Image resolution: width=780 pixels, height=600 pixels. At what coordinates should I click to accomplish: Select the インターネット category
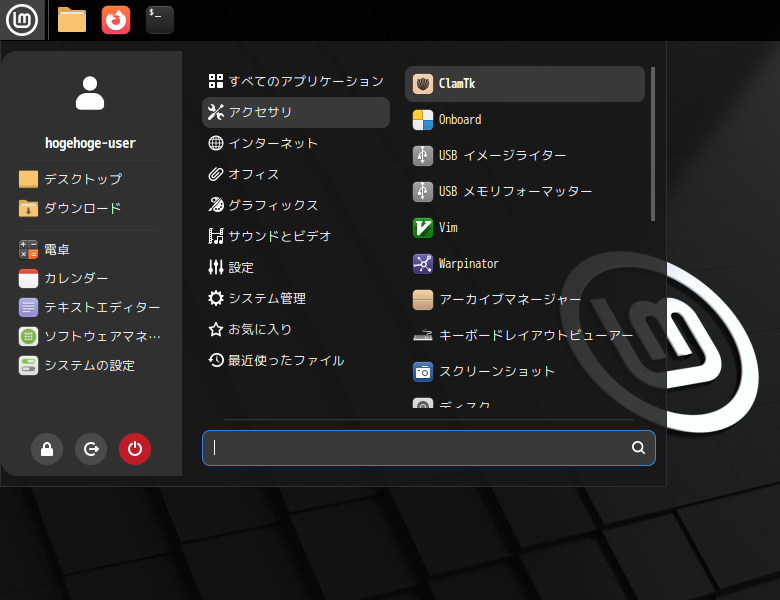click(296, 143)
